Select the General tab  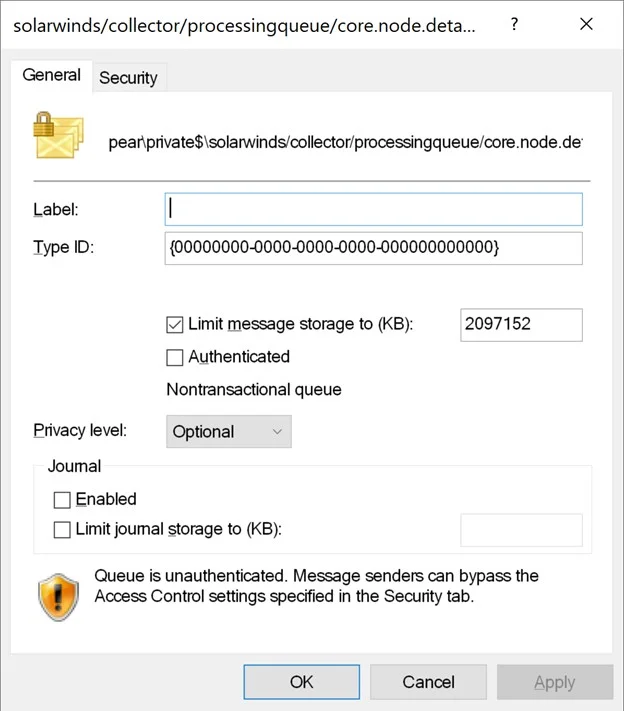(x=52, y=75)
